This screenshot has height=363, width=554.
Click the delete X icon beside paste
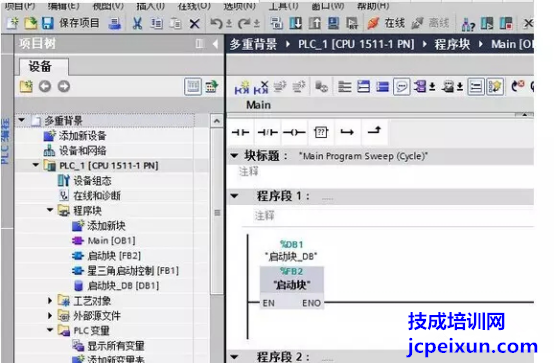[194, 24]
